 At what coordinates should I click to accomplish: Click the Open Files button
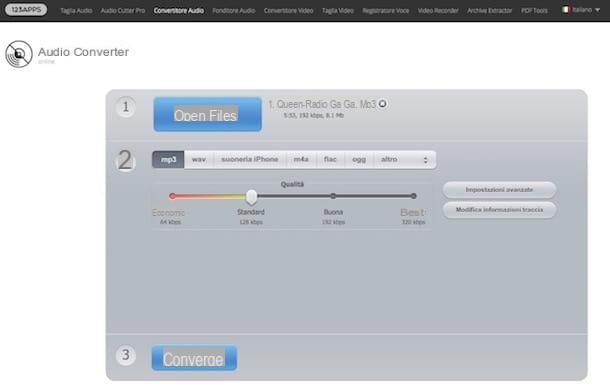click(x=207, y=114)
